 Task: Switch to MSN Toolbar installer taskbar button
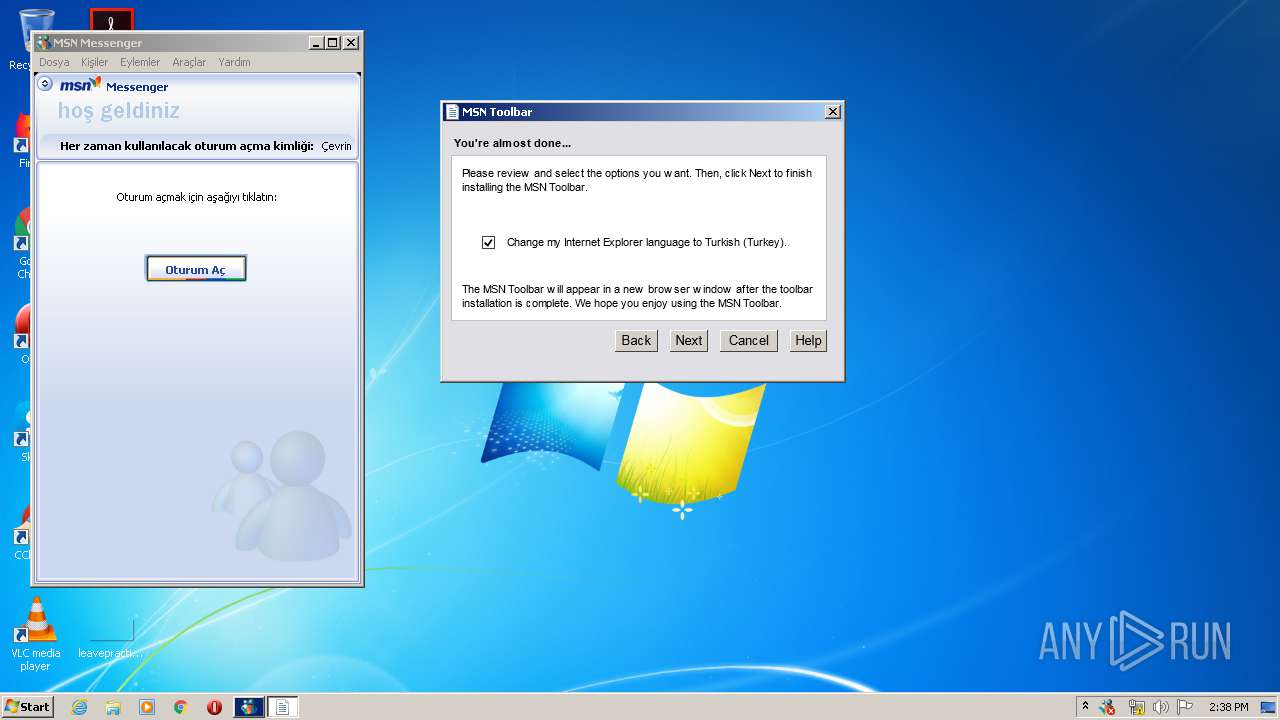tap(282, 707)
